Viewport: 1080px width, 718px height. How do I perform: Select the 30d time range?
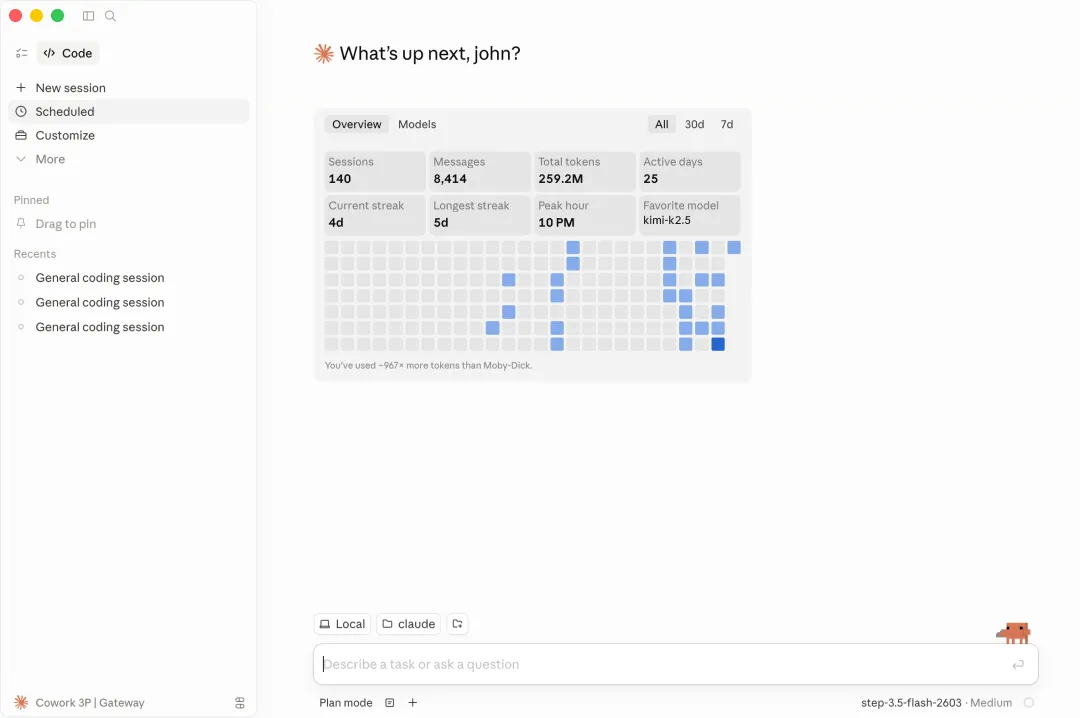click(694, 124)
